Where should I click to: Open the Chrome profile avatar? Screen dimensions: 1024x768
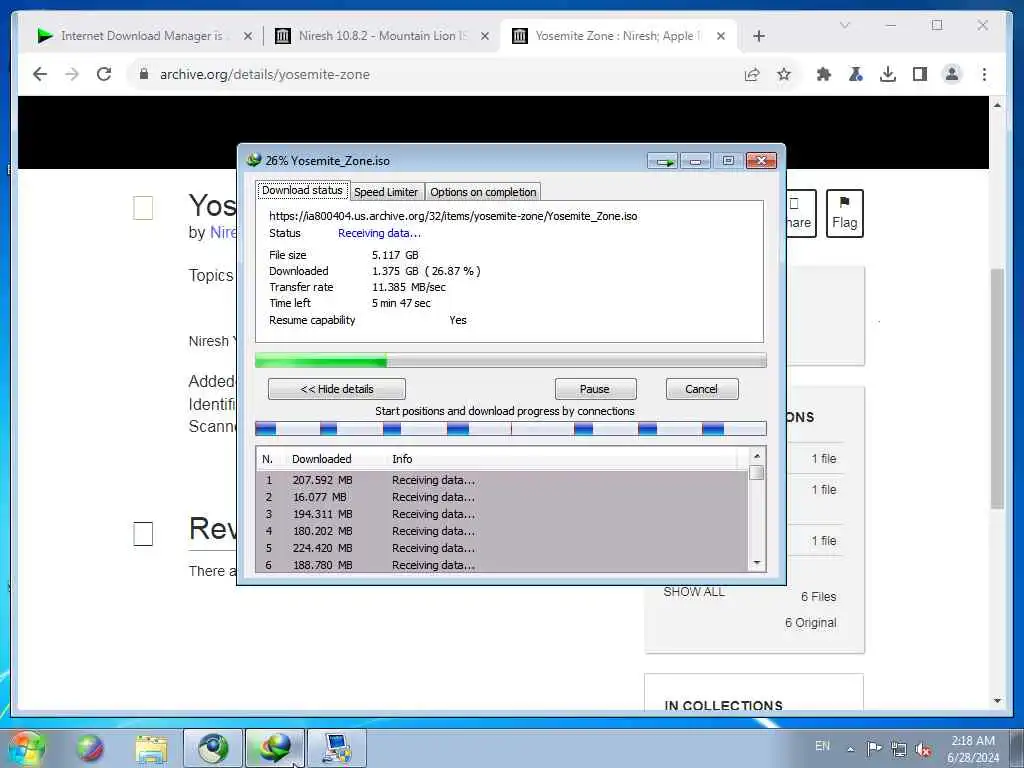click(952, 74)
